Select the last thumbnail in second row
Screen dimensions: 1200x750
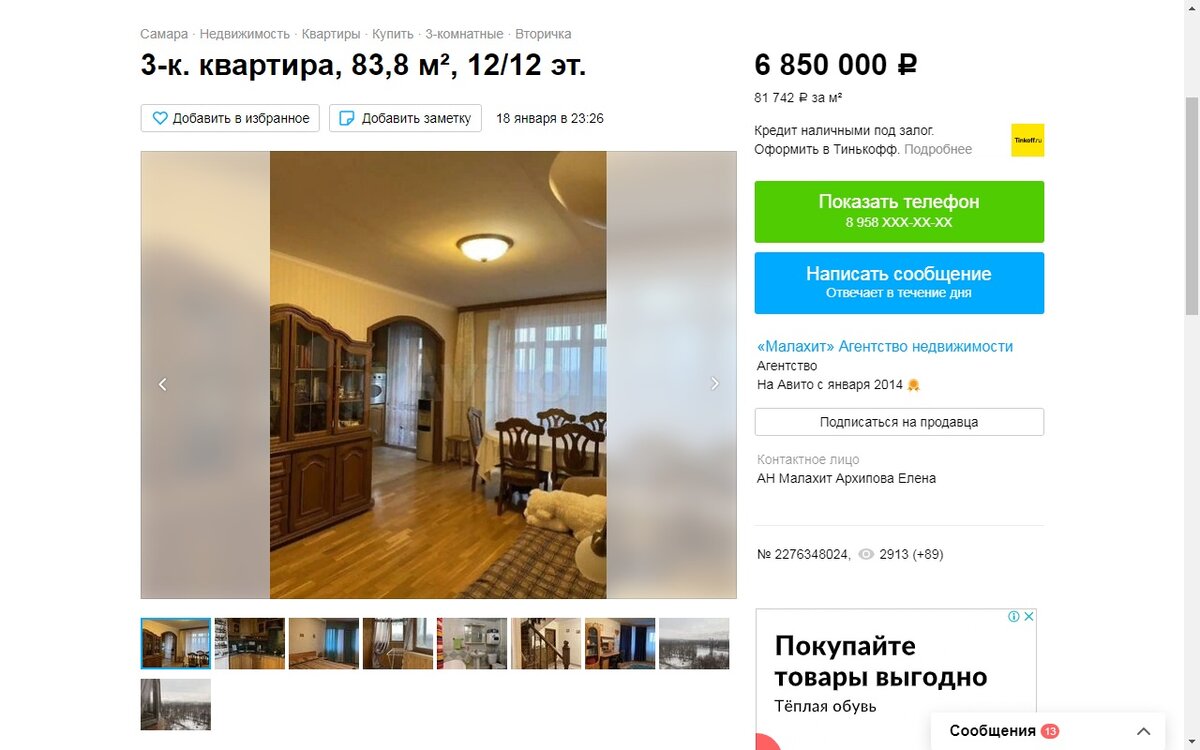tap(176, 705)
